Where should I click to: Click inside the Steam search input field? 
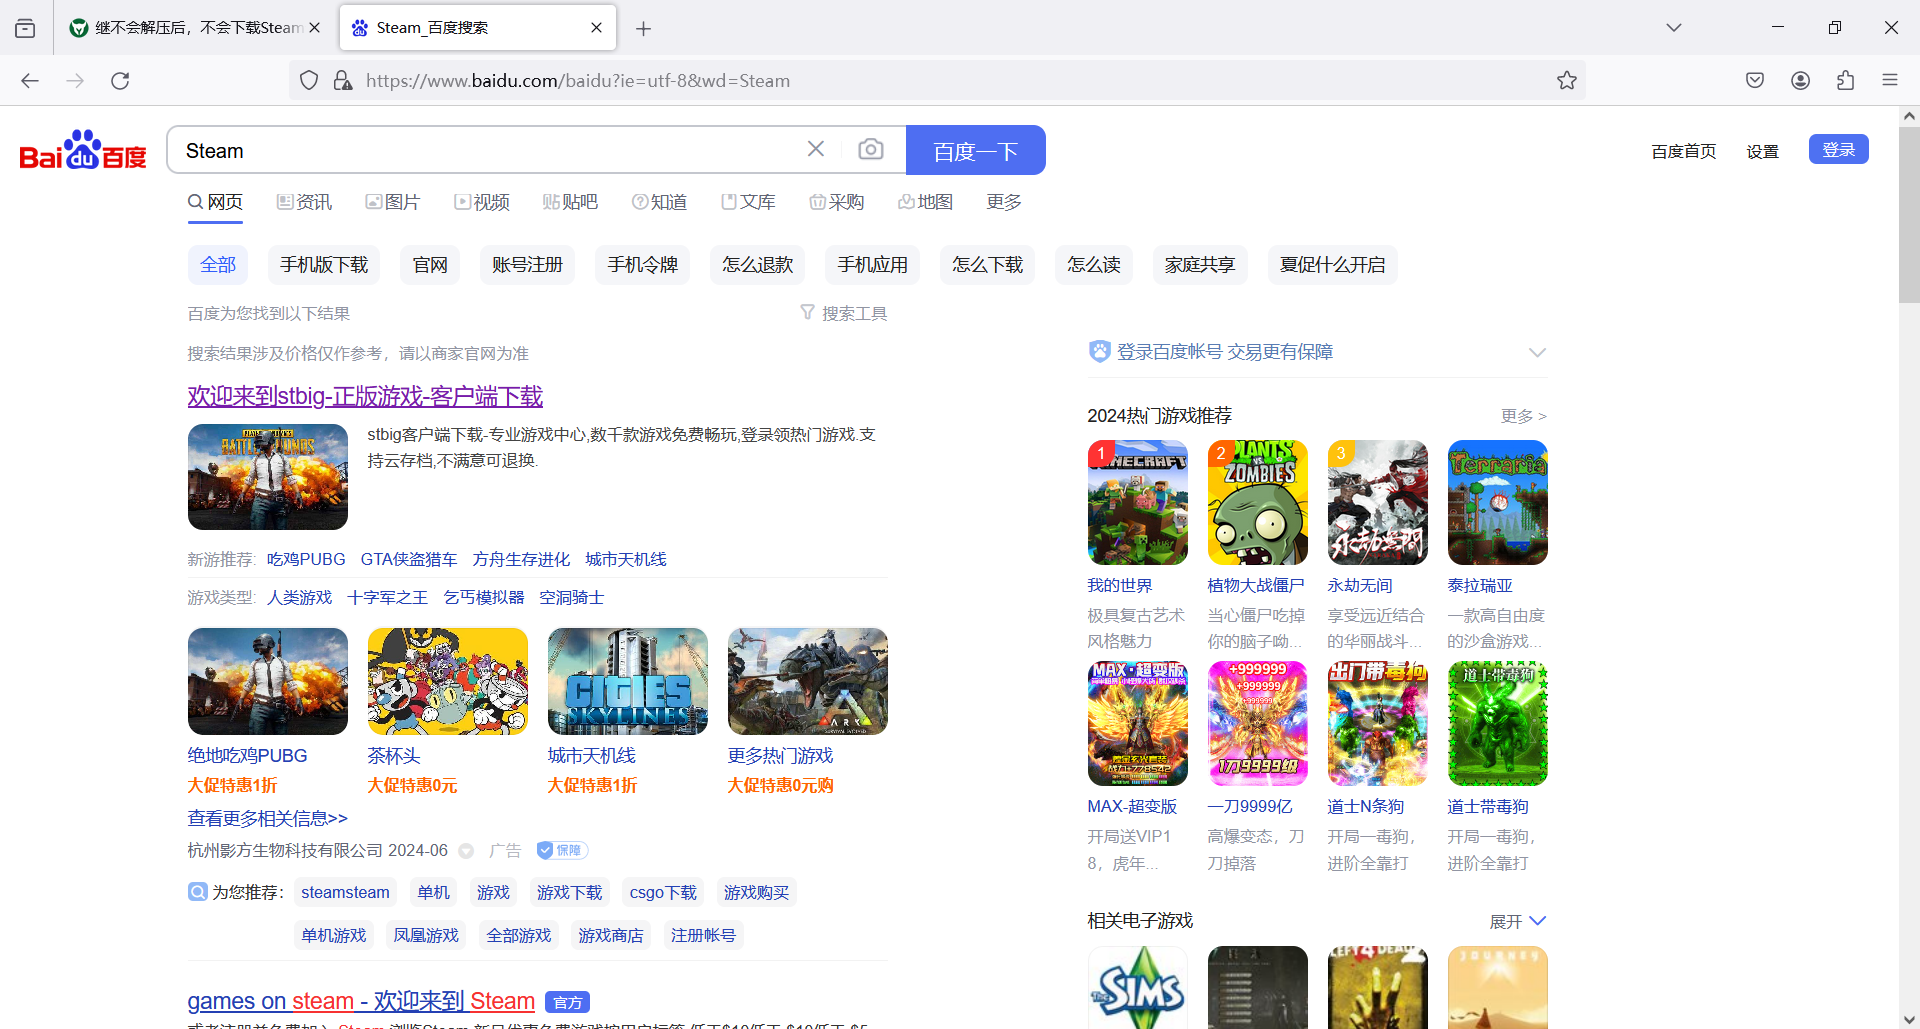click(490, 150)
